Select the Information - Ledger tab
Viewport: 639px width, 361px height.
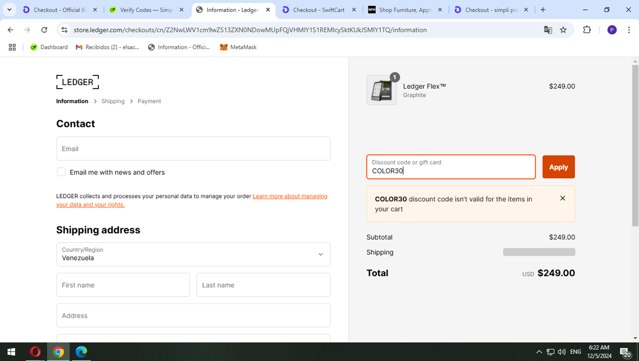point(232,10)
